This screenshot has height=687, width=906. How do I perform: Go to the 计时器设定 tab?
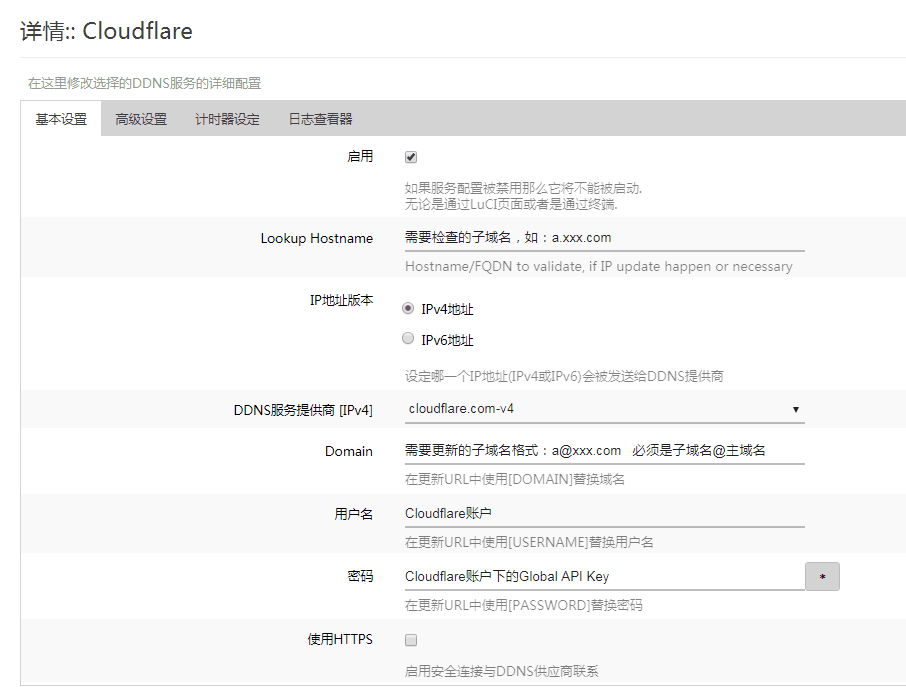coord(227,120)
